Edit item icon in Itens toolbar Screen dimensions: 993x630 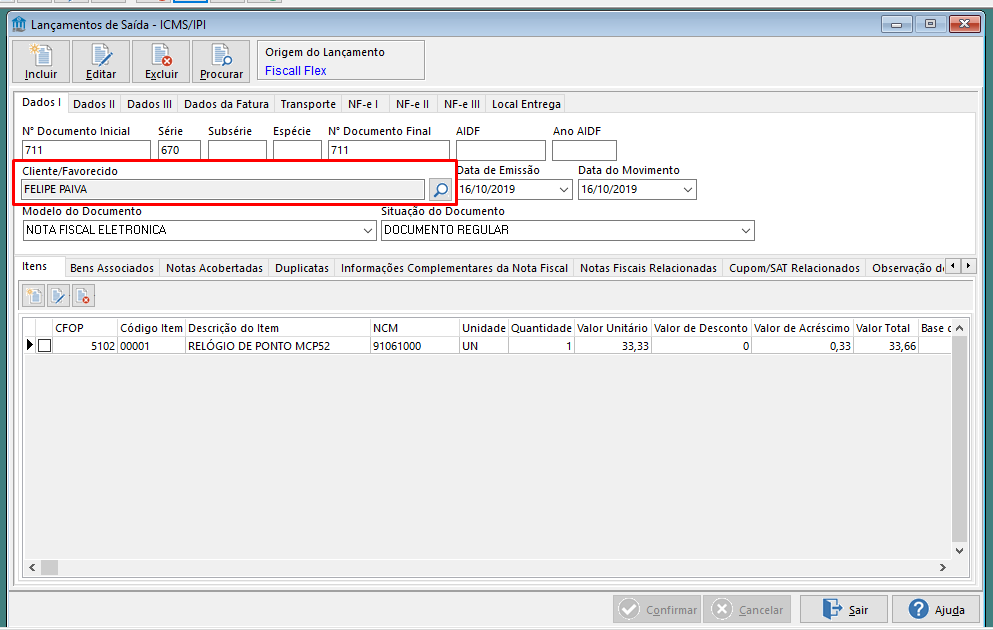pos(58,296)
